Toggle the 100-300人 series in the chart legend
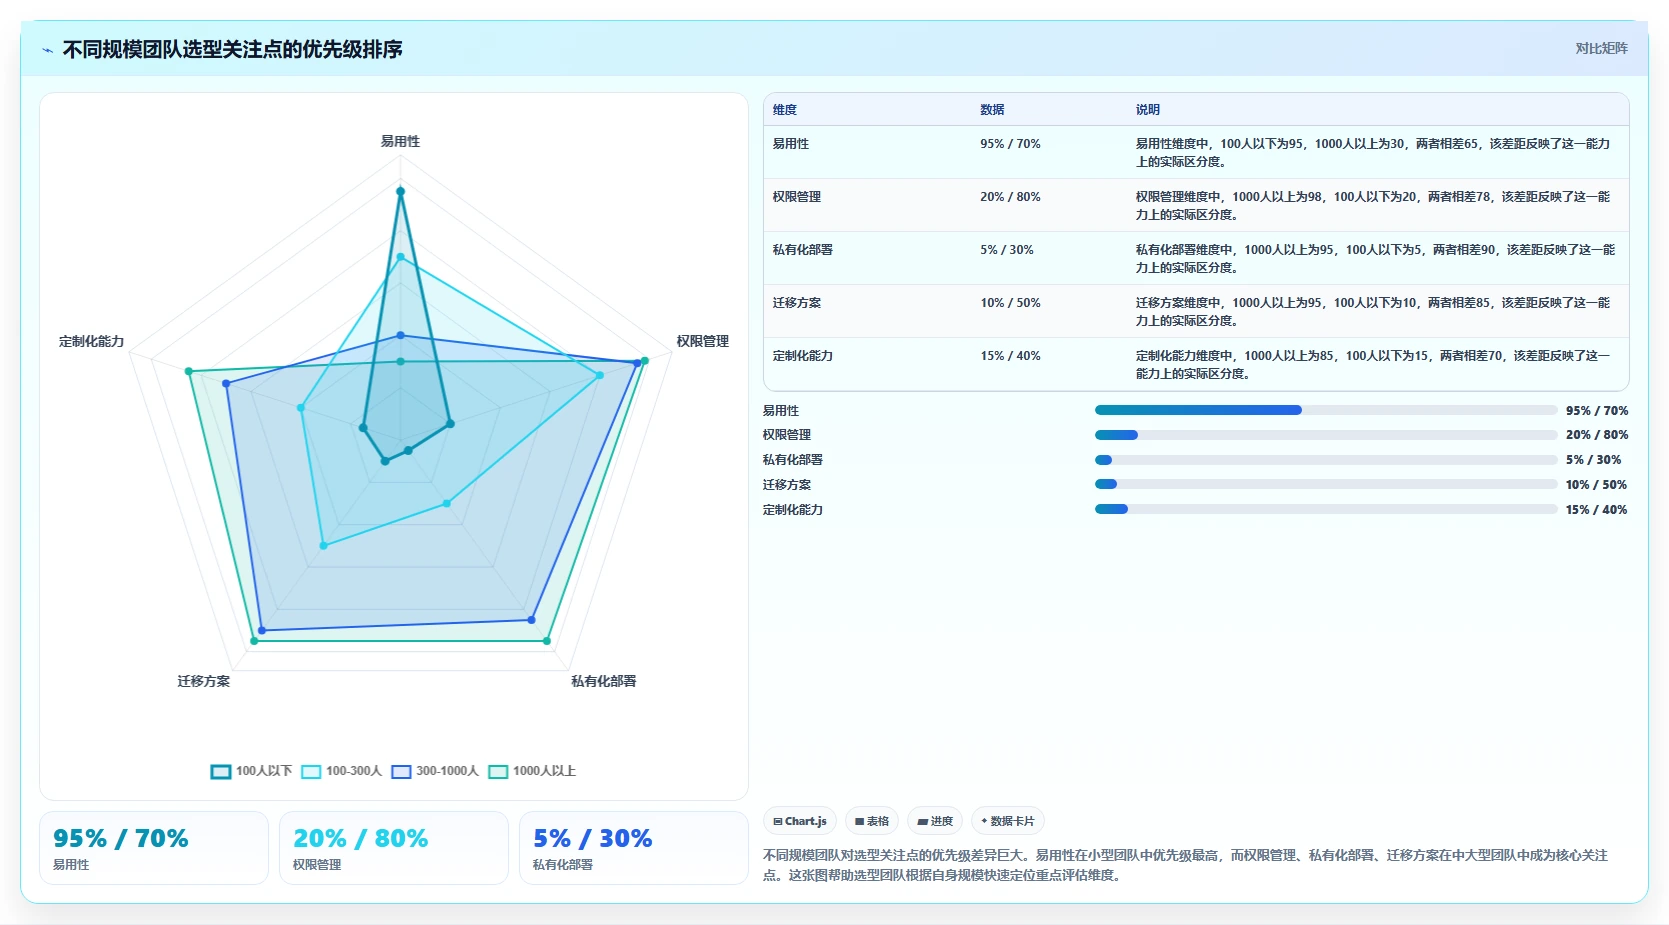1669x925 pixels. pyautogui.click(x=342, y=771)
